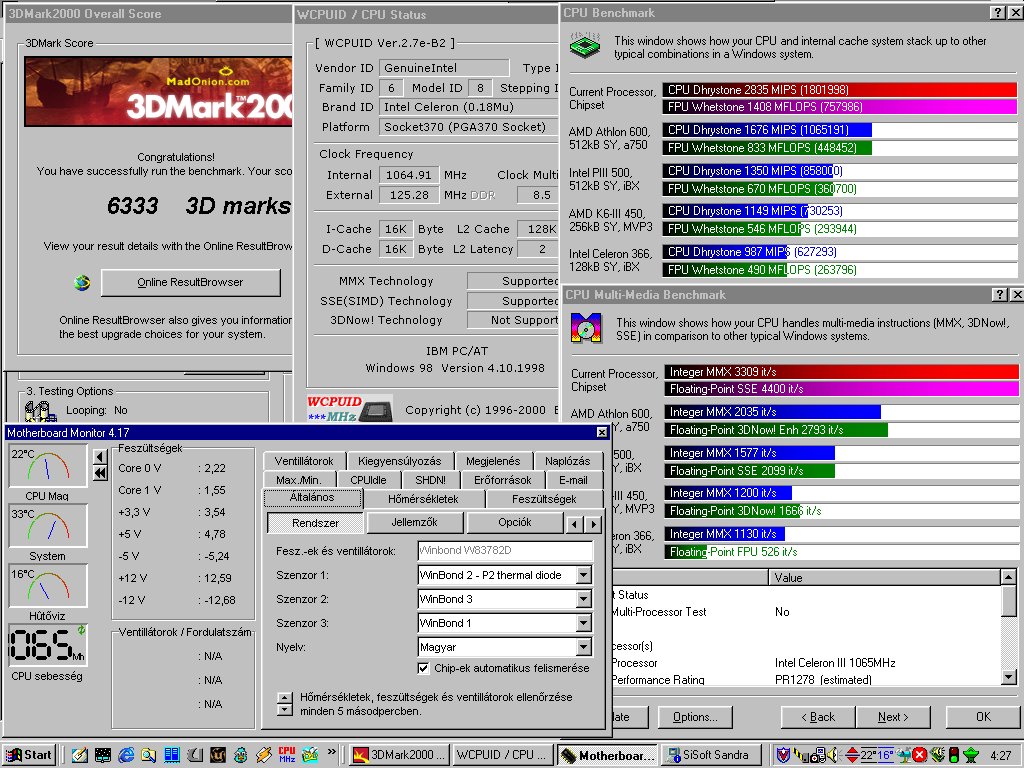
Task: Click the left tab-scroll arrow next to Opciók
Action: tap(575, 523)
